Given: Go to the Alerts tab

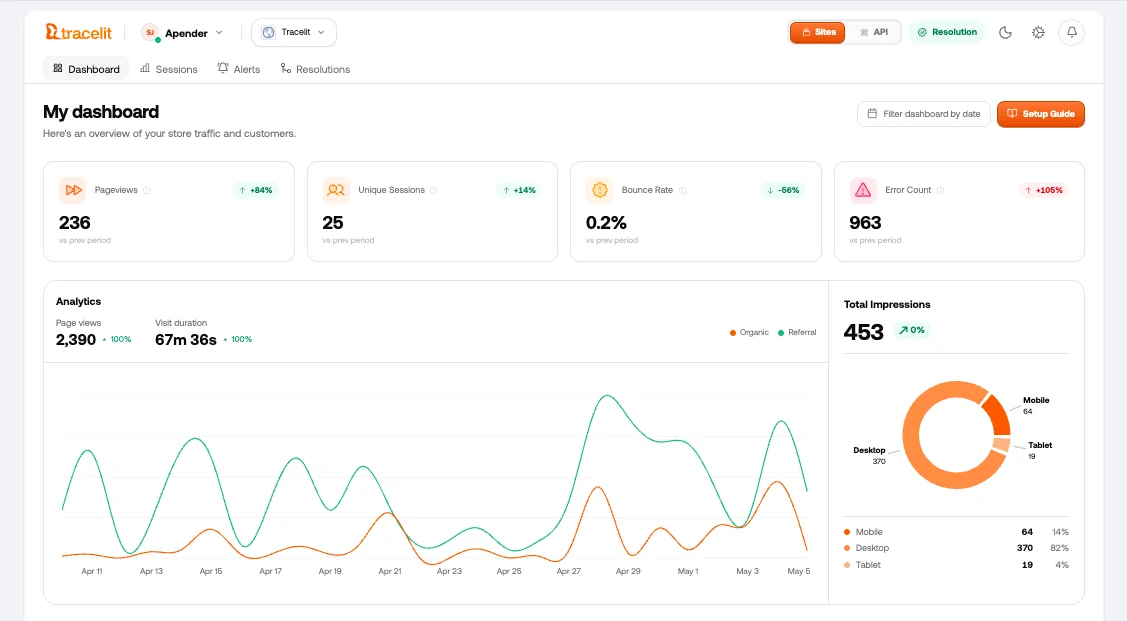Looking at the screenshot, I should [x=239, y=68].
